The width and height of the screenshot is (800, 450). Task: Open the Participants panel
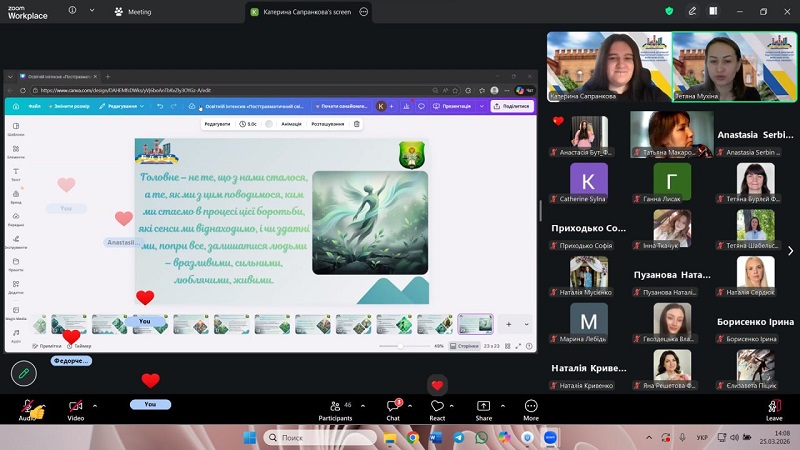click(x=334, y=408)
